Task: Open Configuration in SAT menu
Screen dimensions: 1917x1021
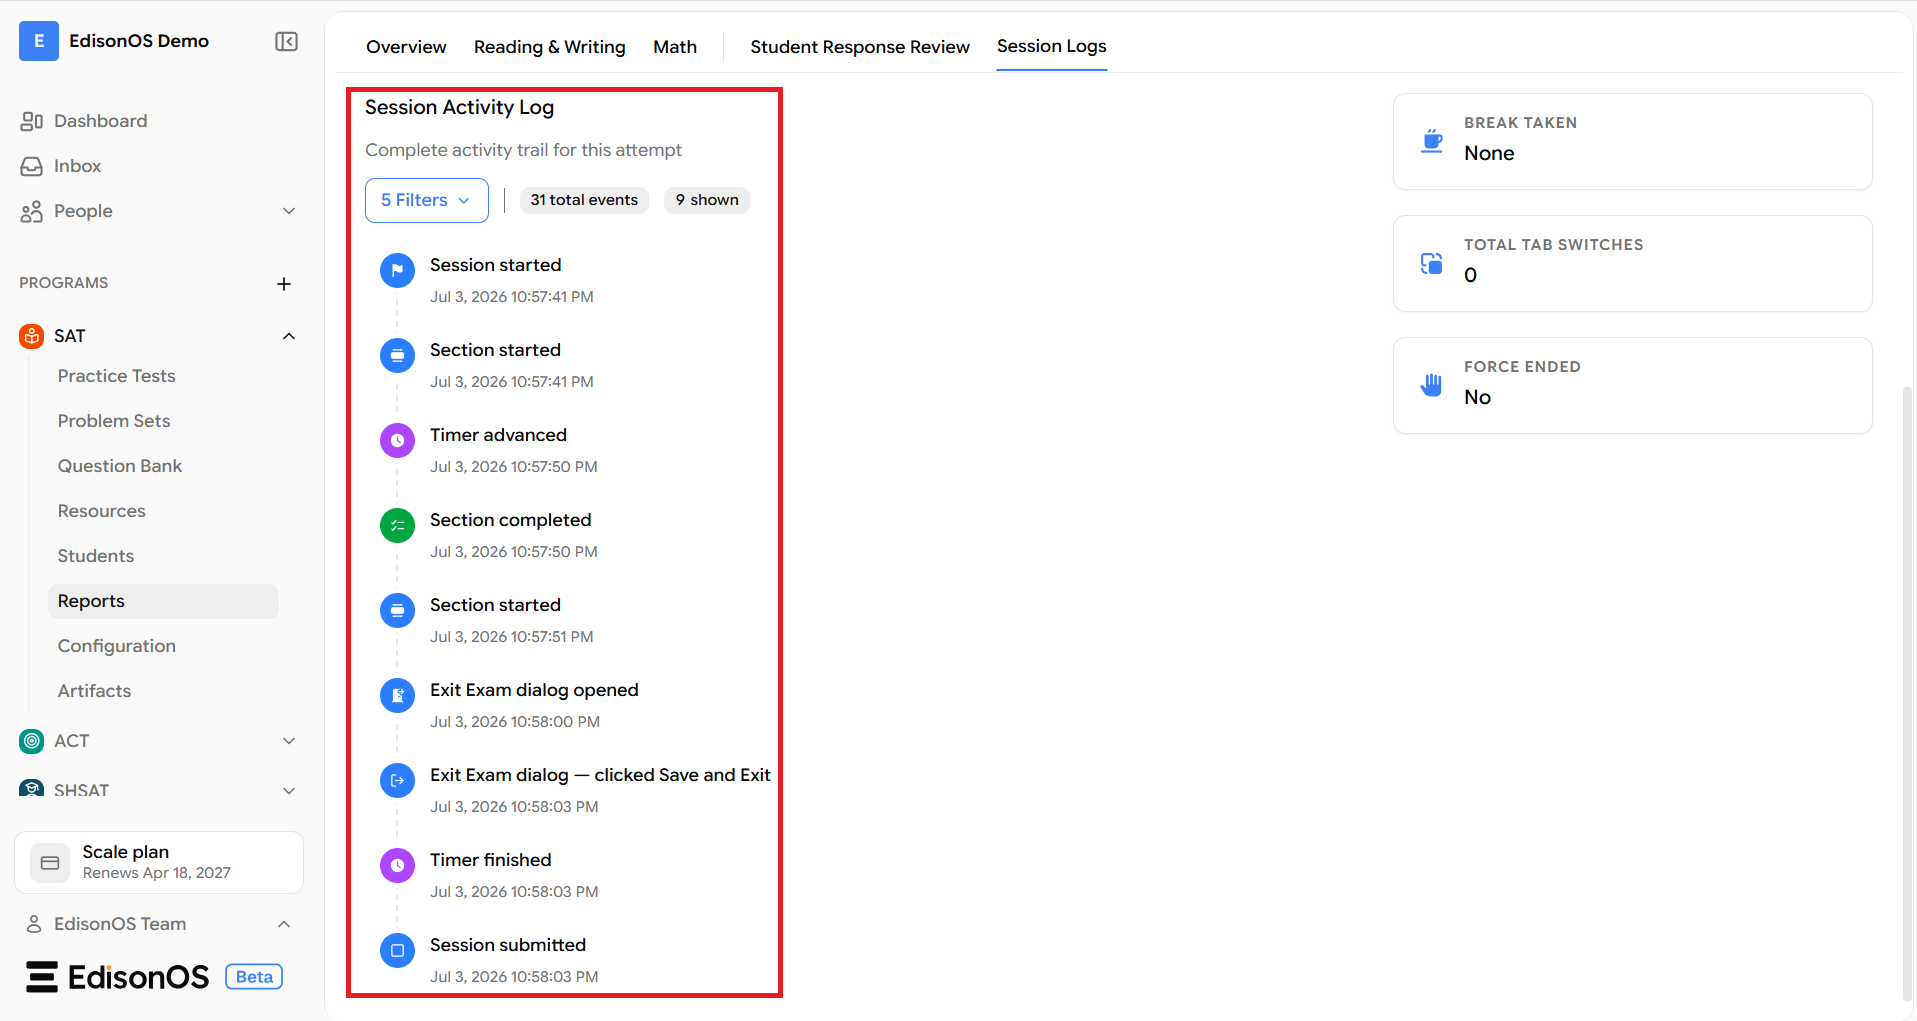Action: [x=117, y=646]
